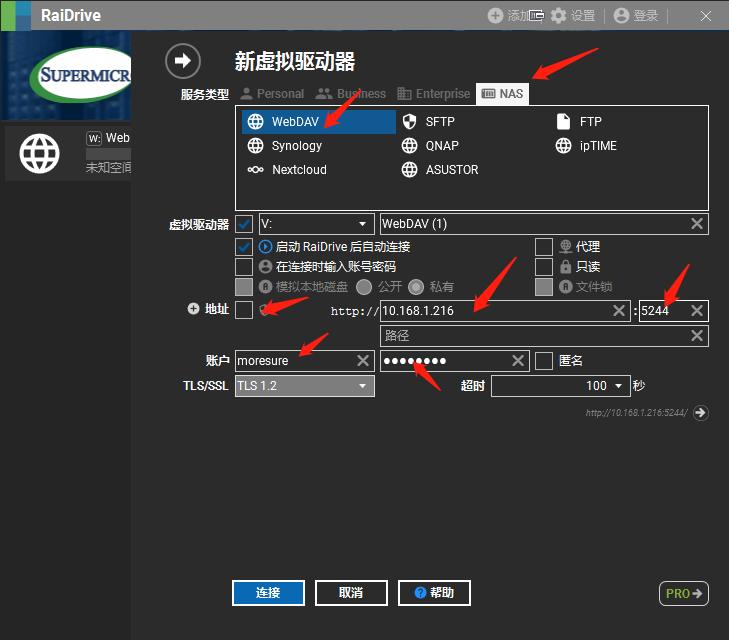This screenshot has width=729, height=640.
Task: Select ipTIME service type
Action: tap(586, 146)
